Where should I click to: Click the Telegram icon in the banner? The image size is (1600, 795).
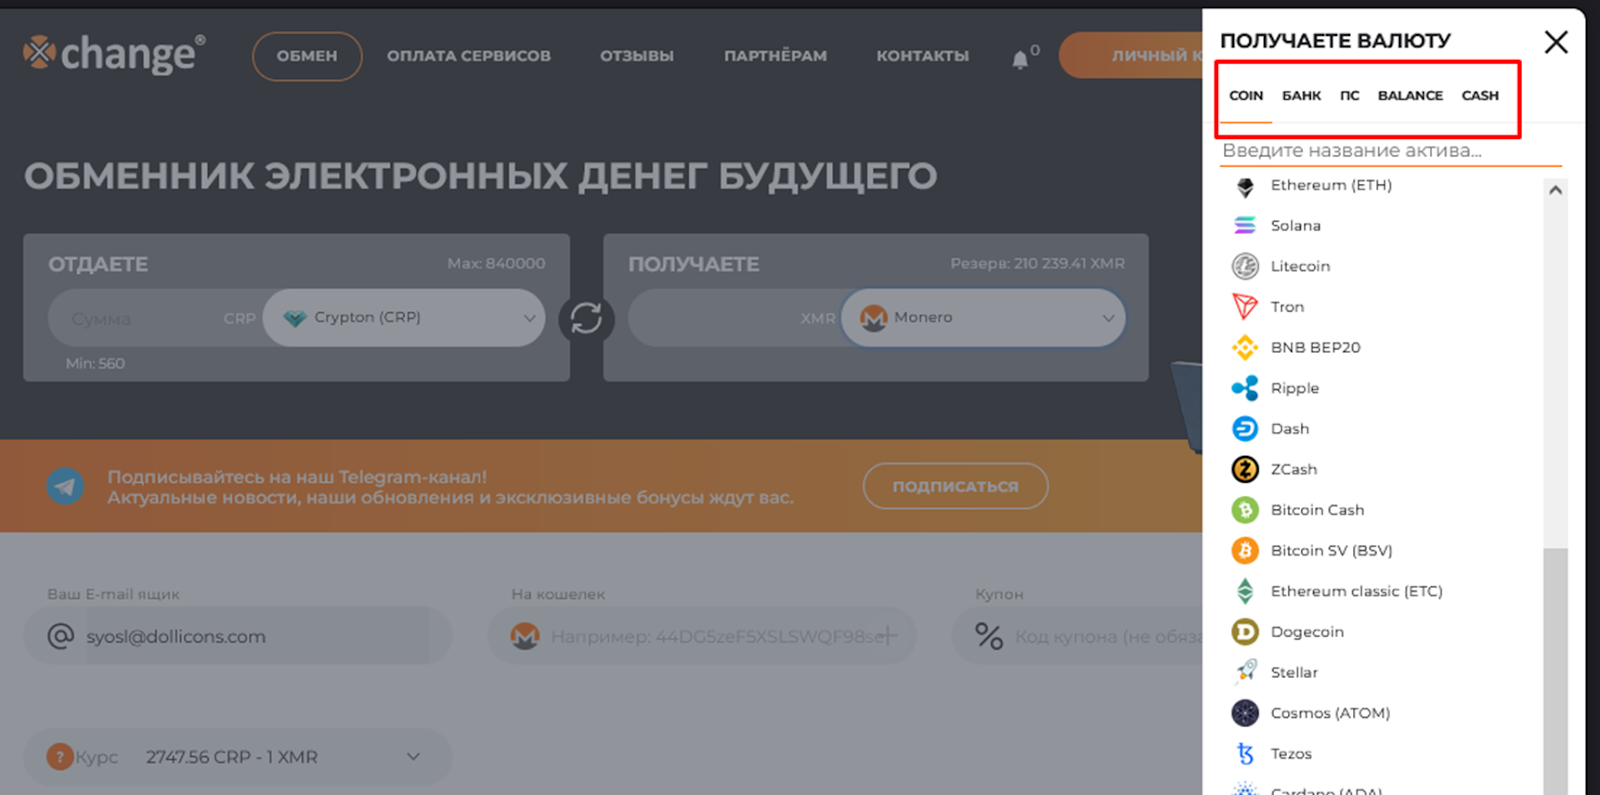click(66, 487)
